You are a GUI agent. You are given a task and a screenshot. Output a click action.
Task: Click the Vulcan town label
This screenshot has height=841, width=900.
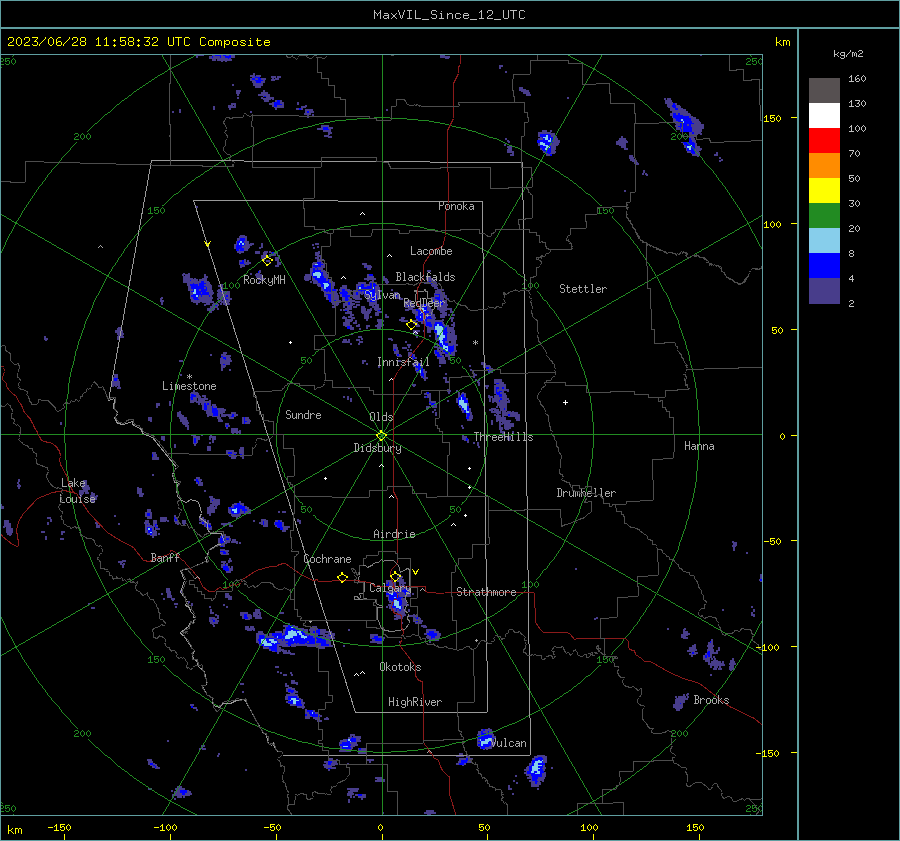point(509,743)
